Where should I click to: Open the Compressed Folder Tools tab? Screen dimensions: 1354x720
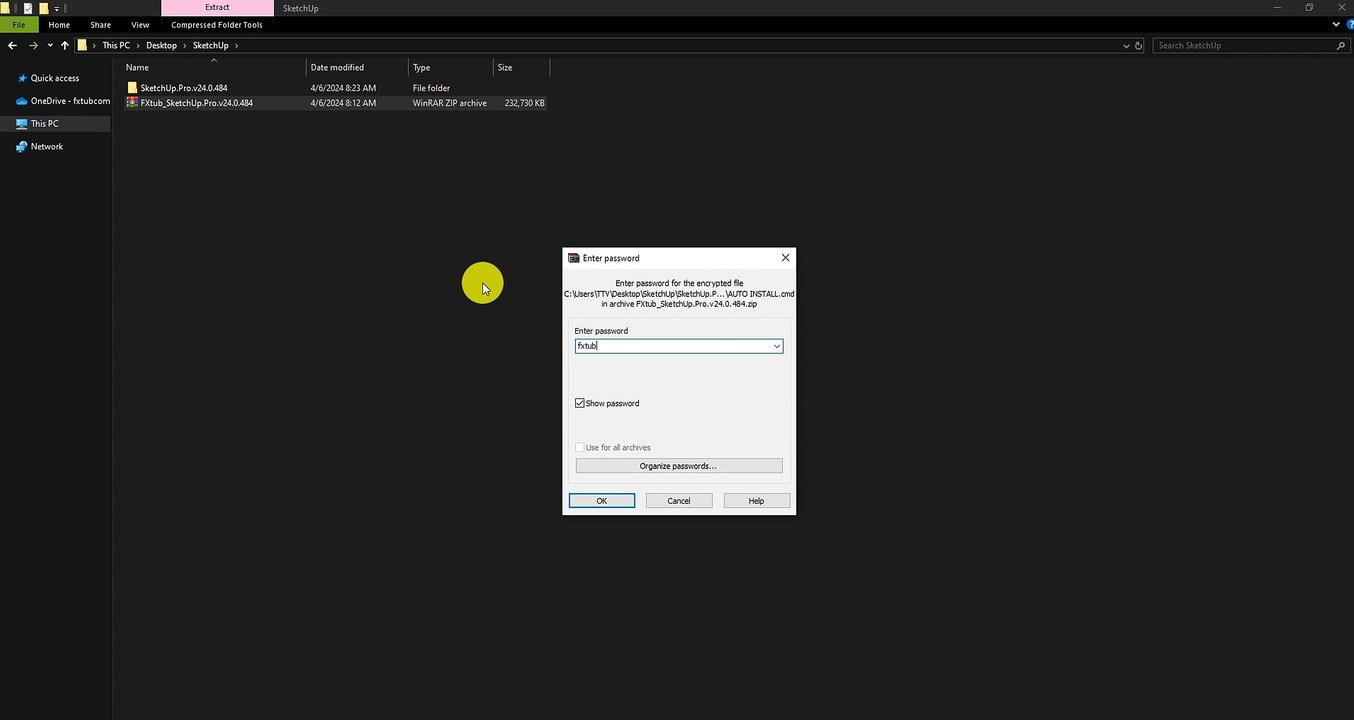pyautogui.click(x=217, y=24)
